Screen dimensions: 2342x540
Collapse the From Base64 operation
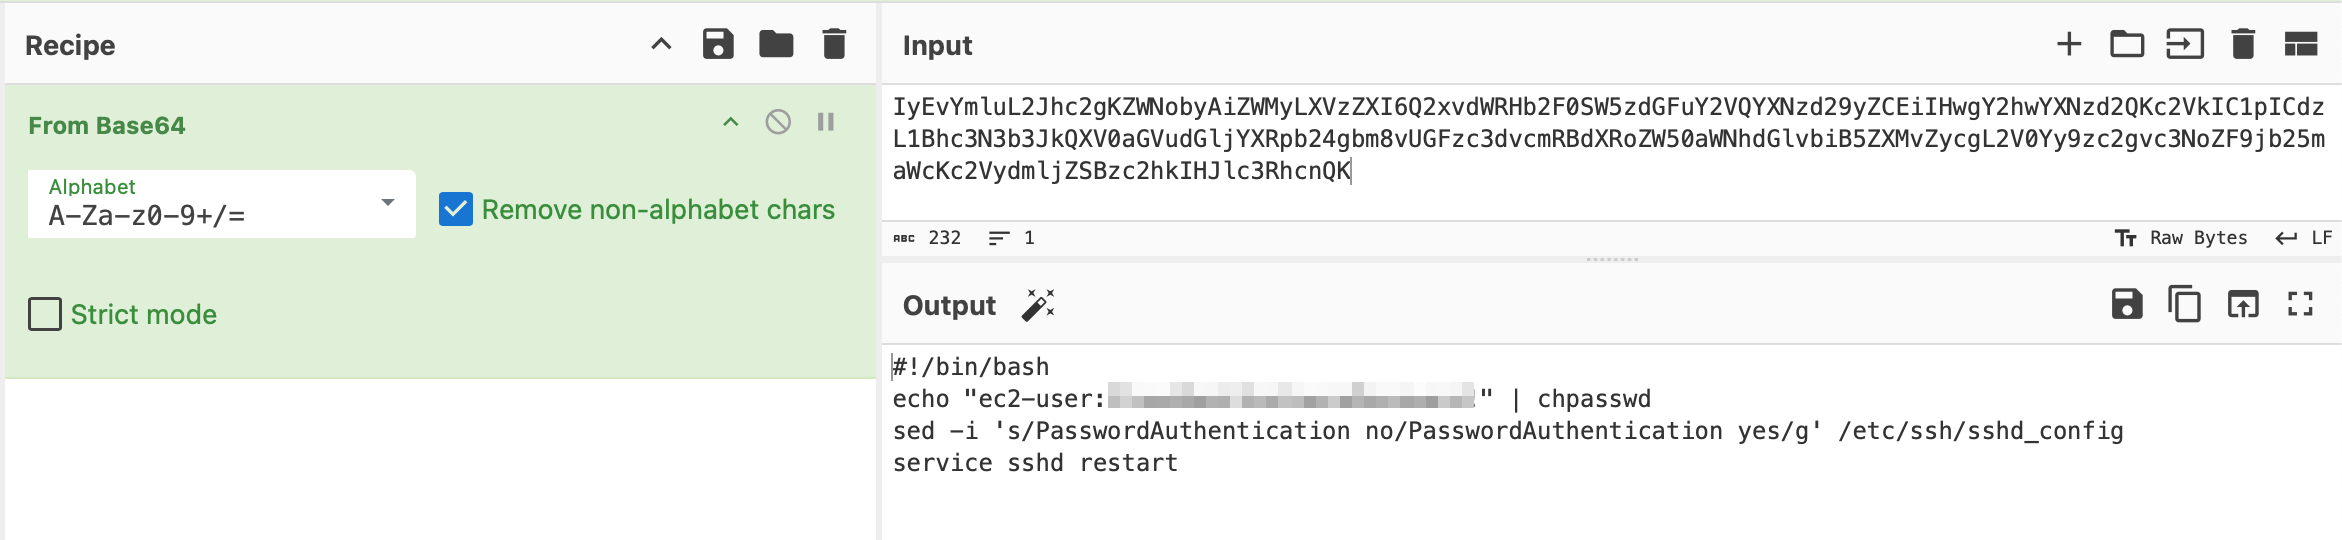coord(731,122)
